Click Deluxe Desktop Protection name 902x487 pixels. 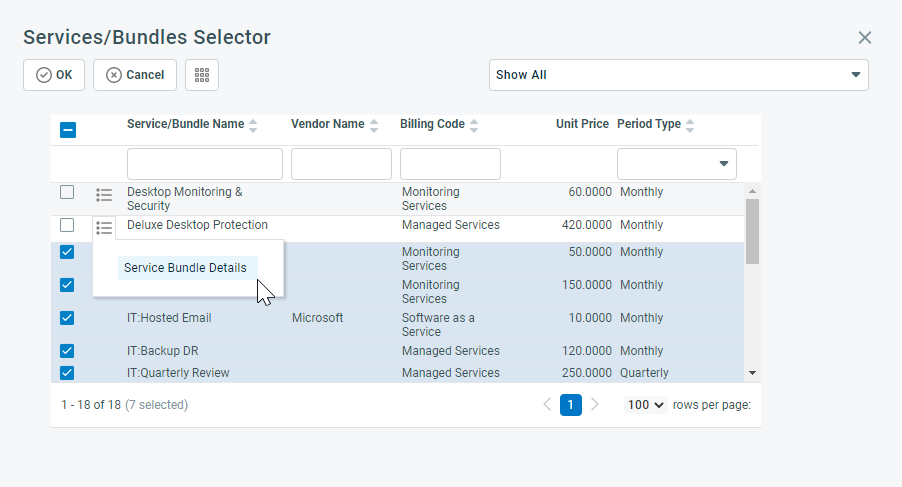[197, 225]
